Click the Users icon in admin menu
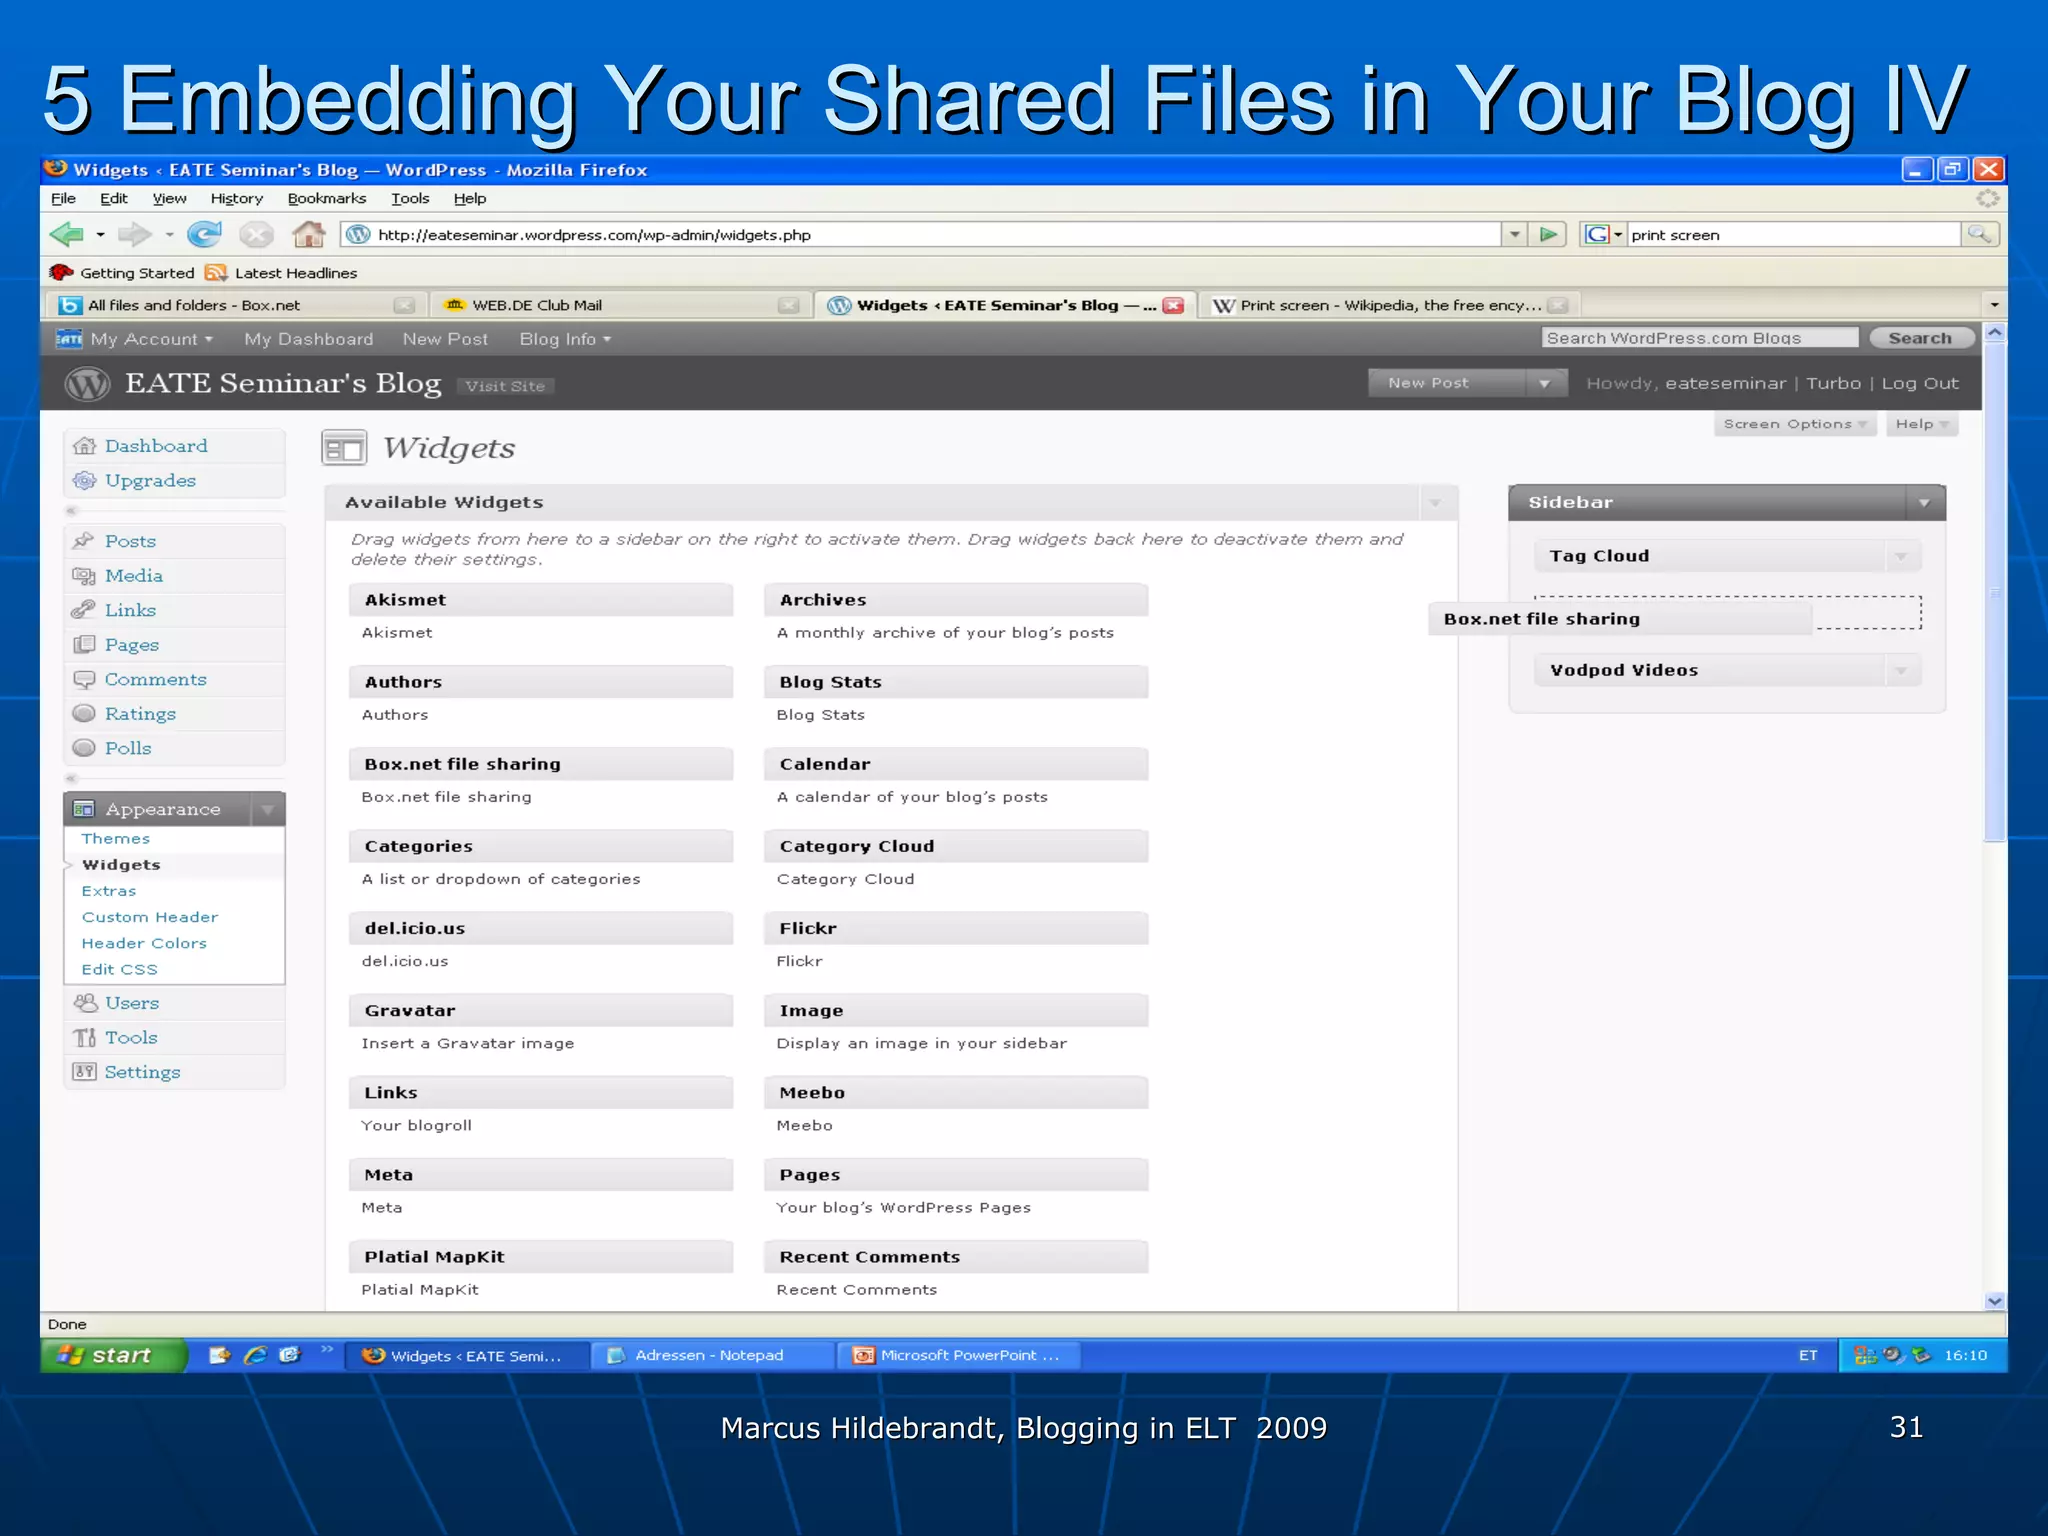The width and height of the screenshot is (2048, 1536). tap(84, 1003)
